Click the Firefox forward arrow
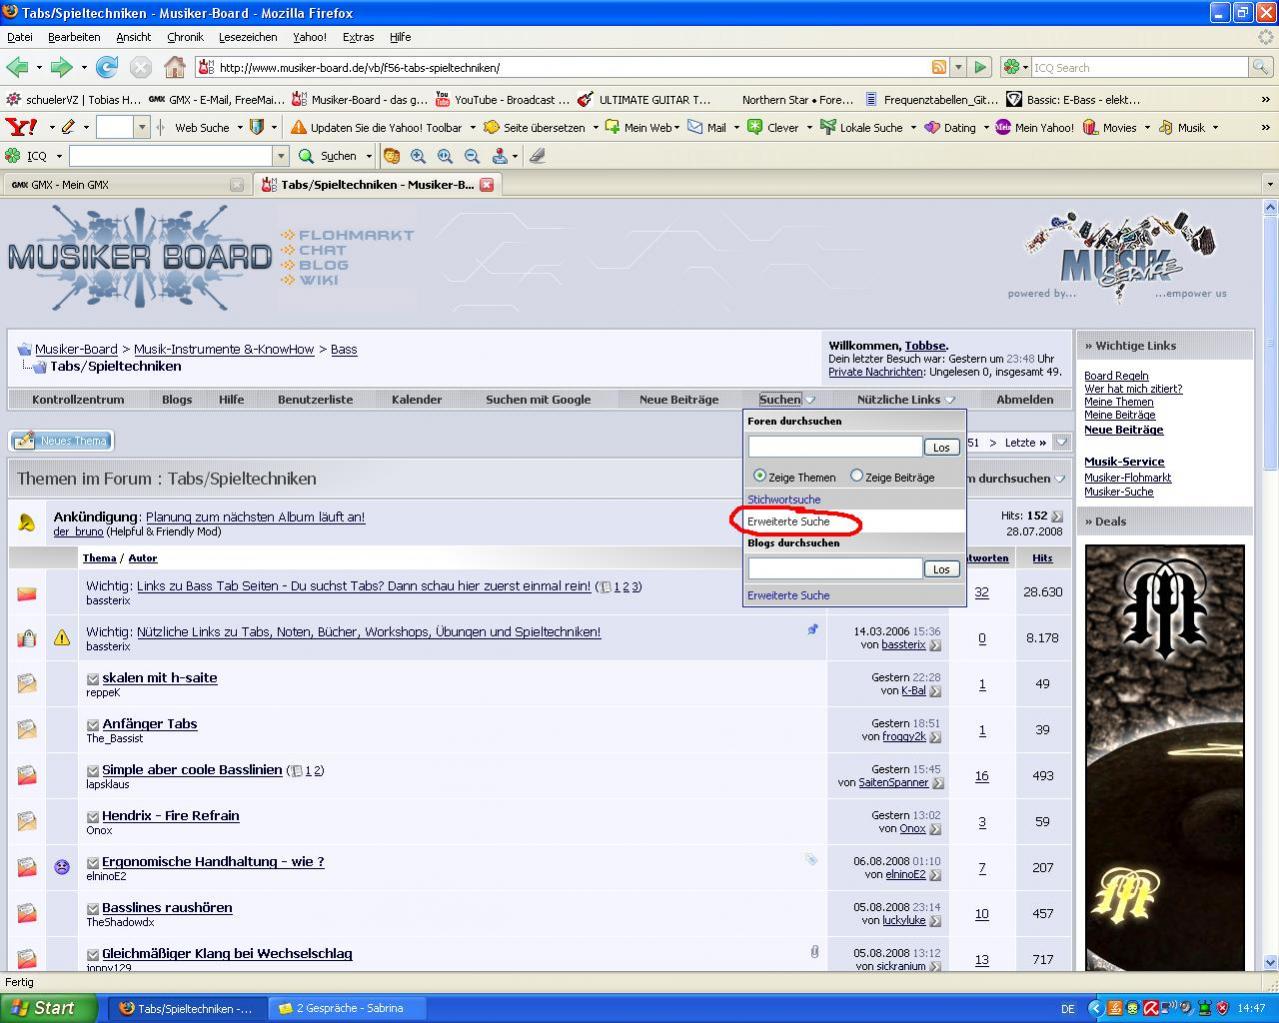The width and height of the screenshot is (1279, 1023). click(62, 67)
